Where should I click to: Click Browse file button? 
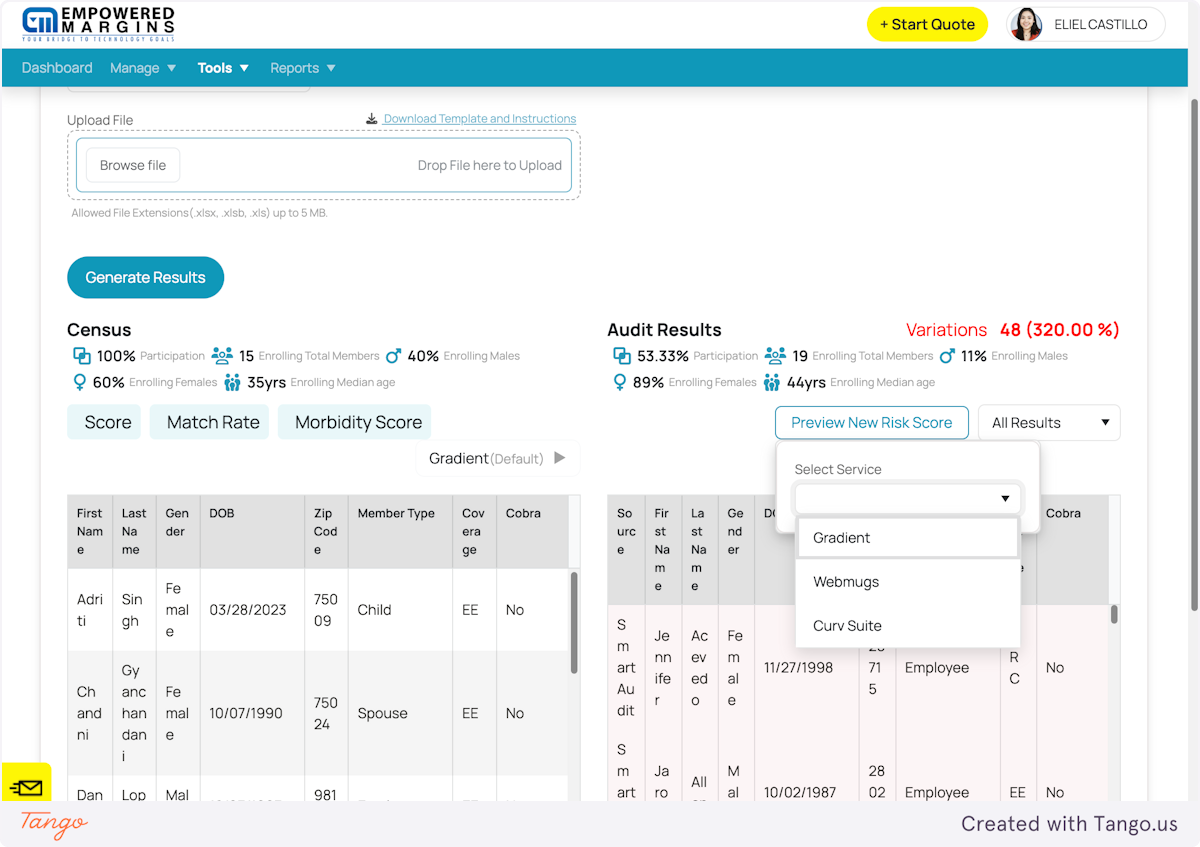coord(133,165)
